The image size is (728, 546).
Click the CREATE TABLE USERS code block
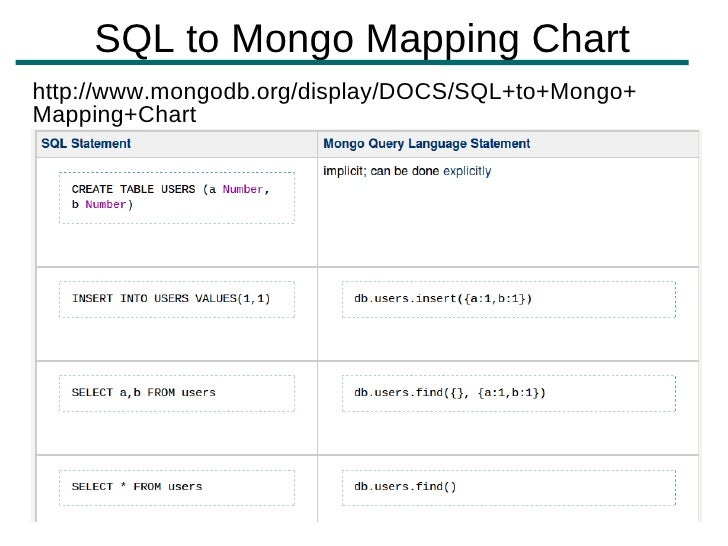(177, 198)
